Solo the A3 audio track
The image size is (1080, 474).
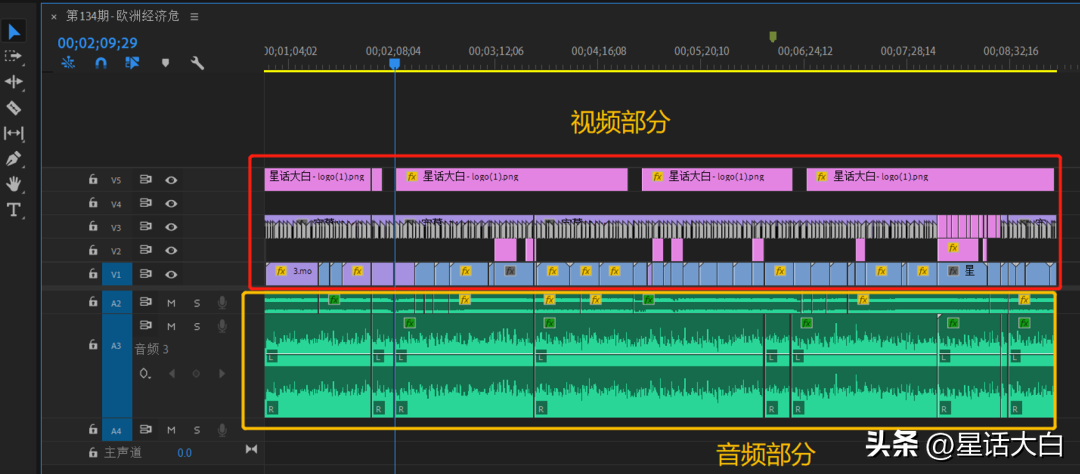(196, 326)
